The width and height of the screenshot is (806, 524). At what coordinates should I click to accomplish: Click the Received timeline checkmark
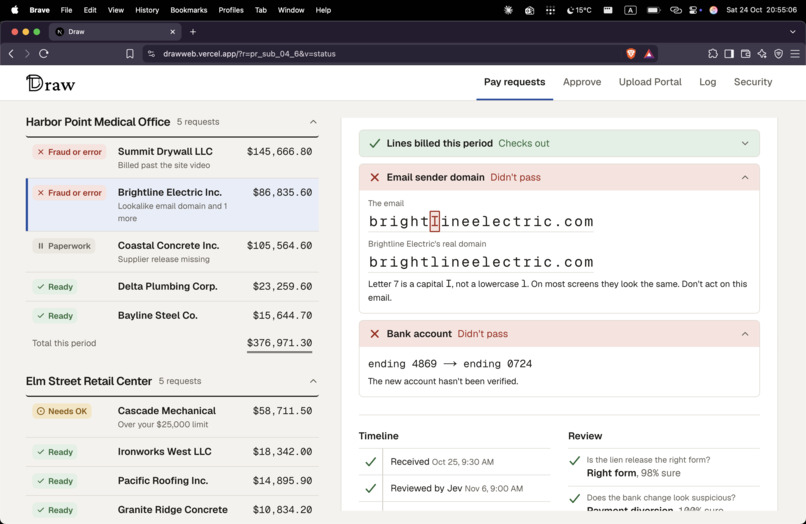371,462
